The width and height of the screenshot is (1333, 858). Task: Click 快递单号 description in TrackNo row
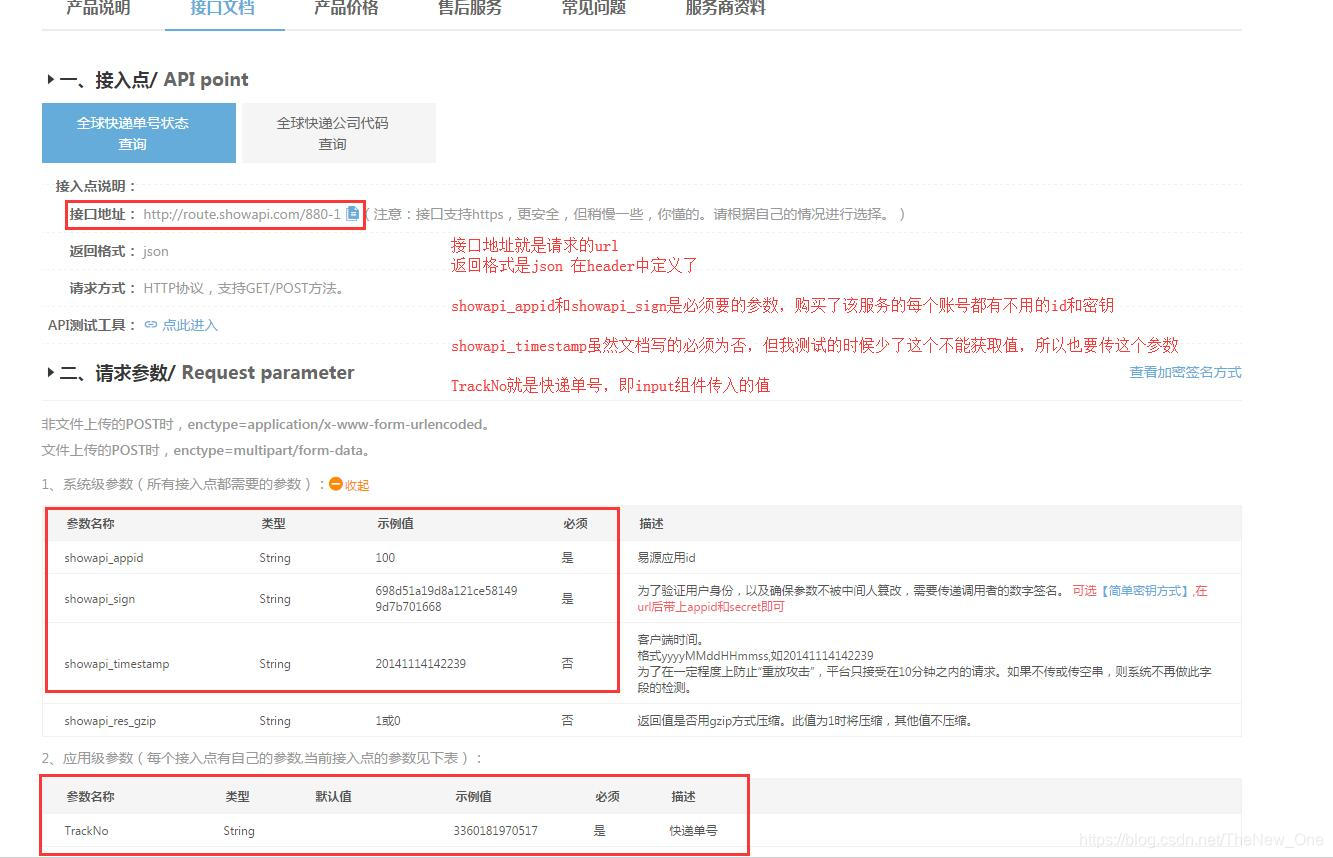[693, 831]
